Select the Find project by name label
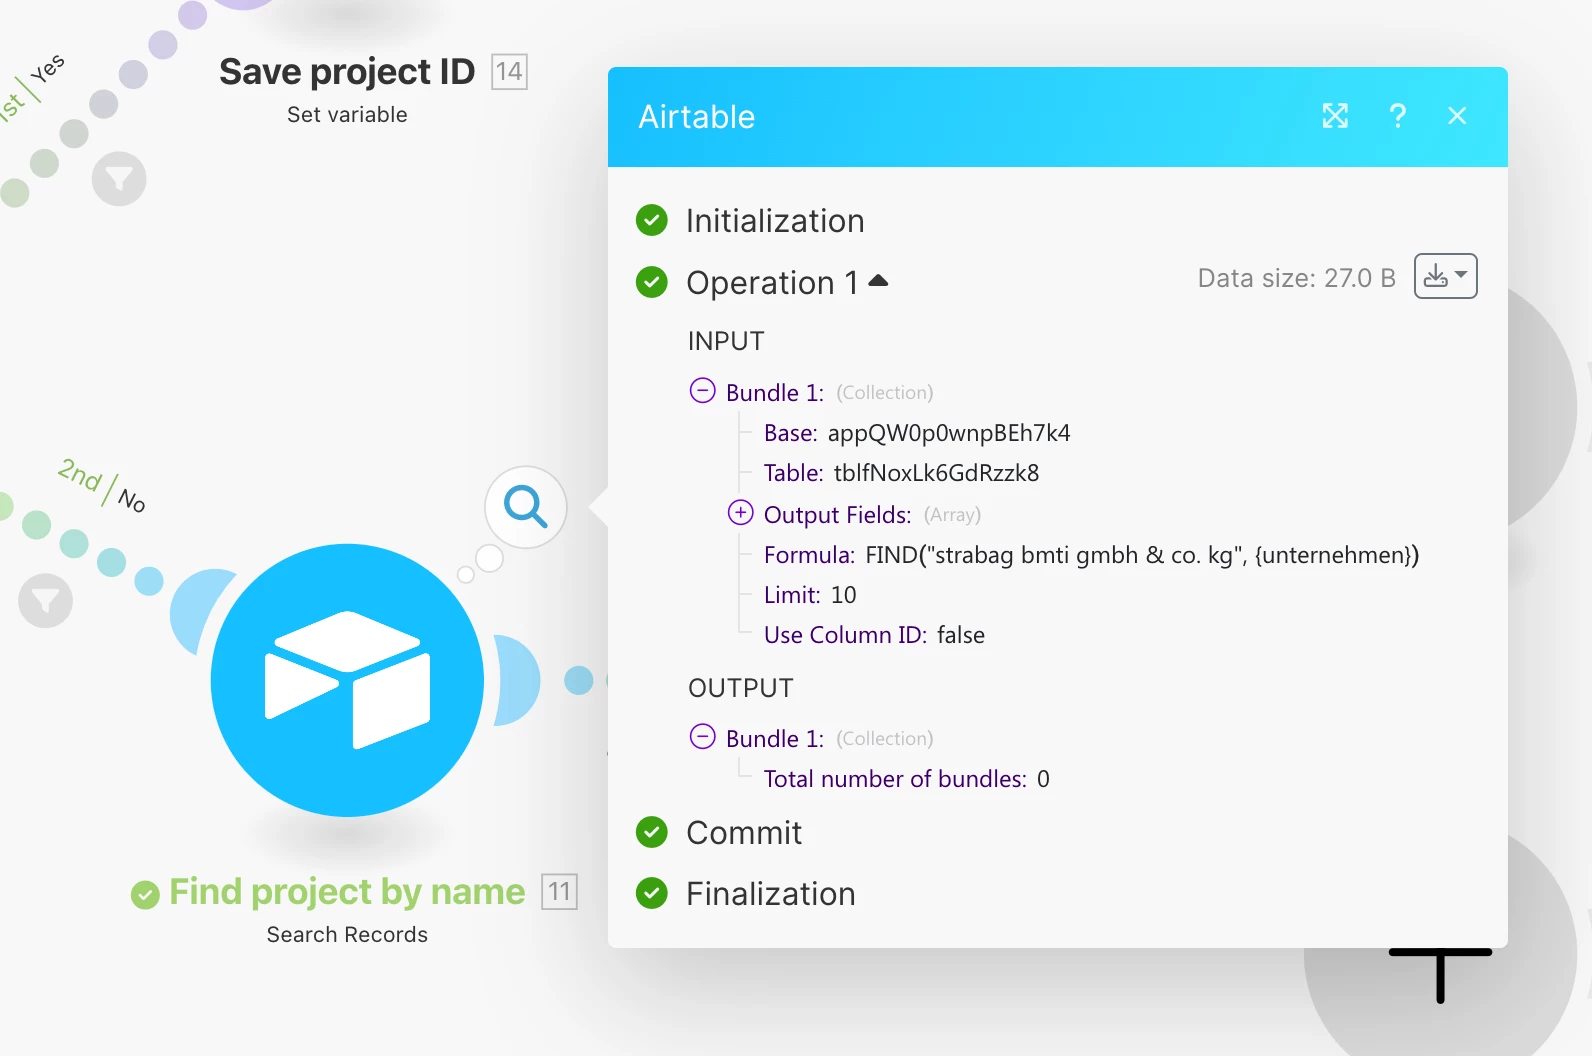This screenshot has height=1056, width=1592. coord(347,891)
